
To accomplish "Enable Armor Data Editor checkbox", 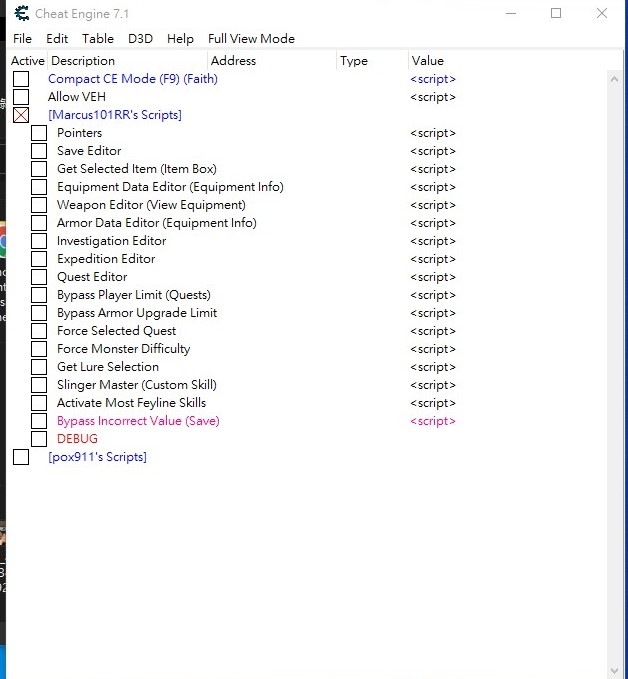I will [x=39, y=223].
